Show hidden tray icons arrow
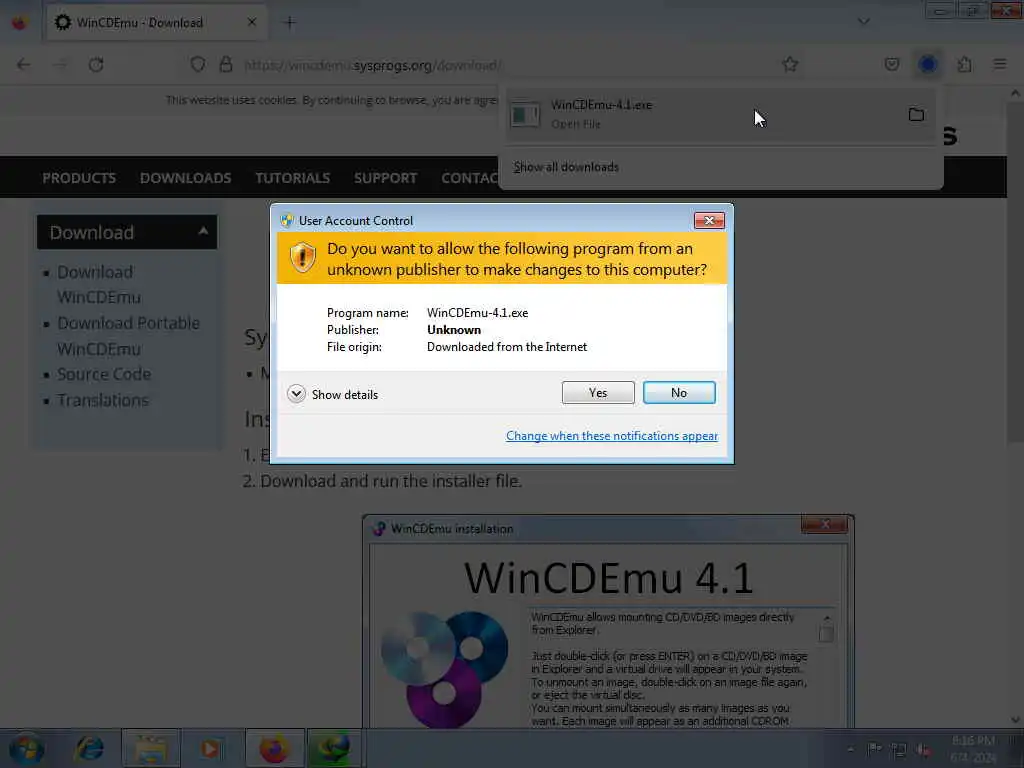1024x768 pixels. (x=850, y=750)
